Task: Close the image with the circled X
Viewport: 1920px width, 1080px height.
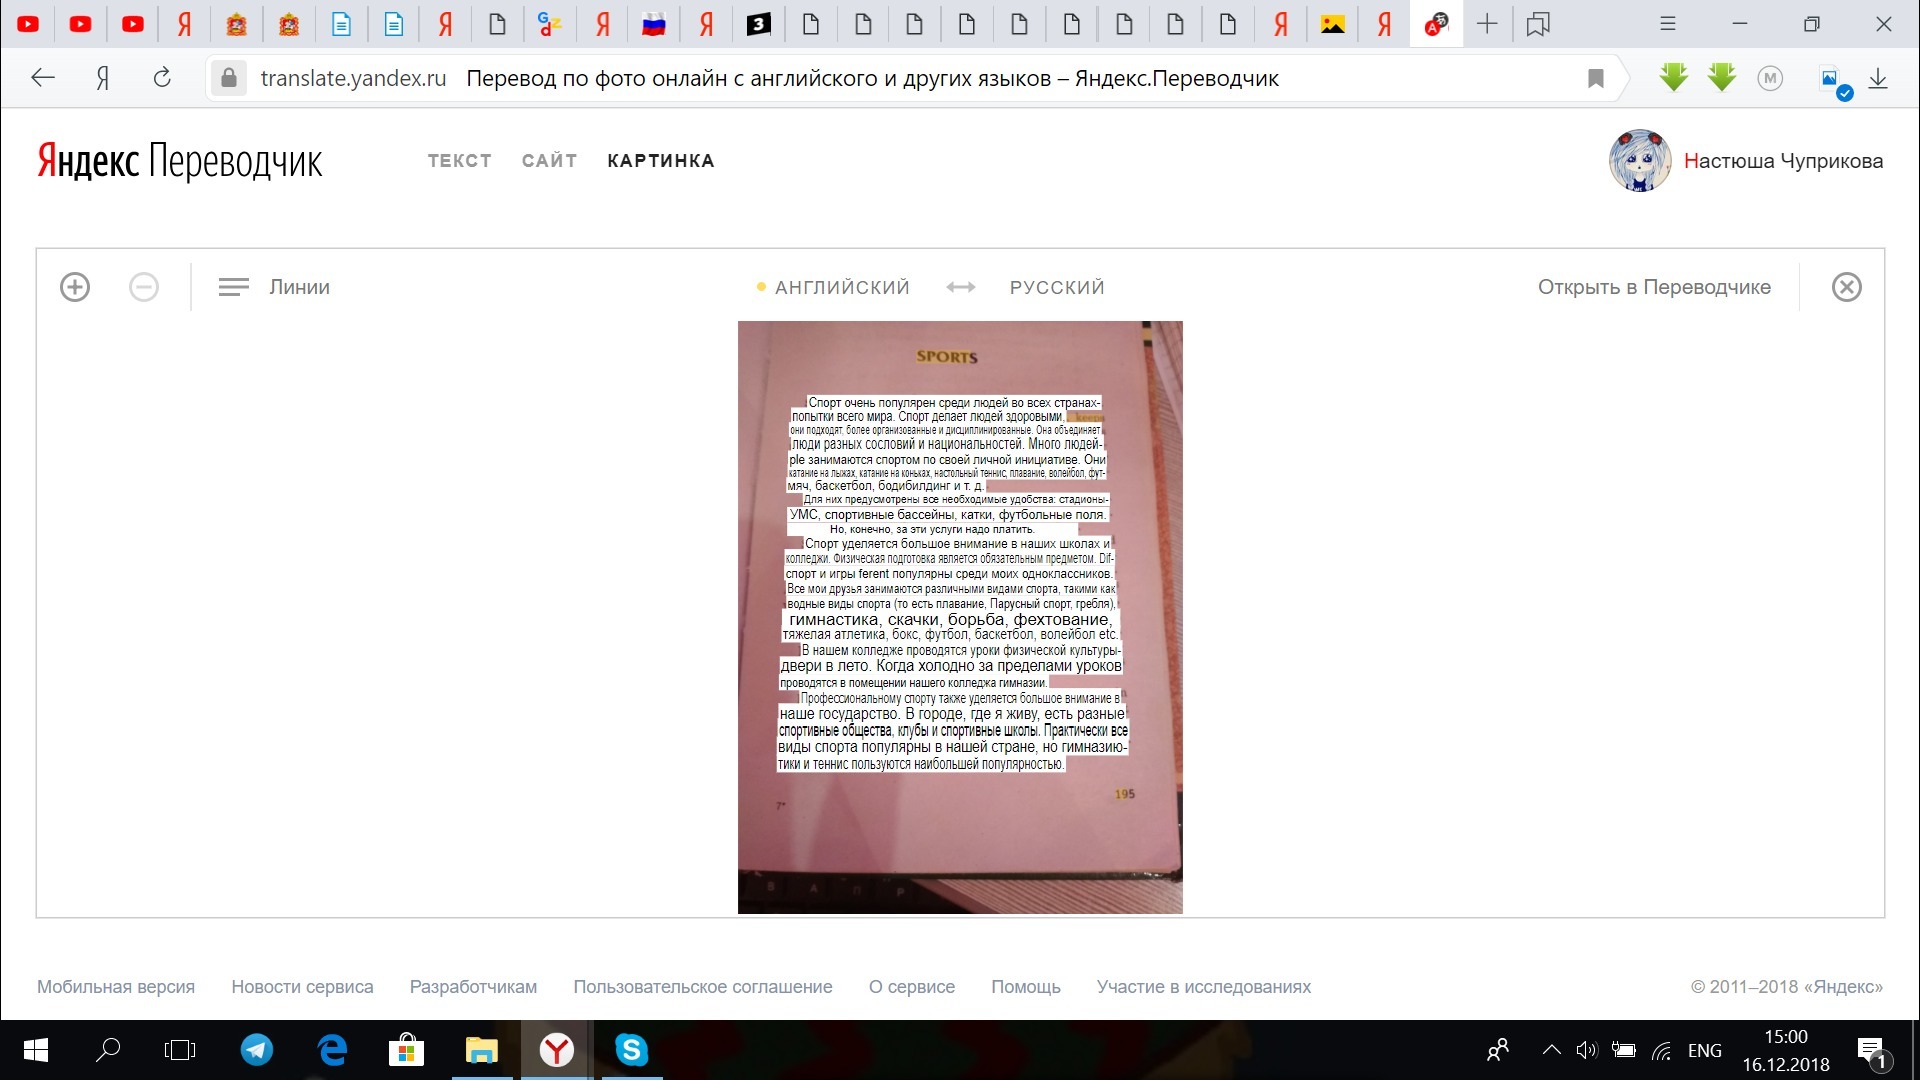Action: click(1846, 288)
